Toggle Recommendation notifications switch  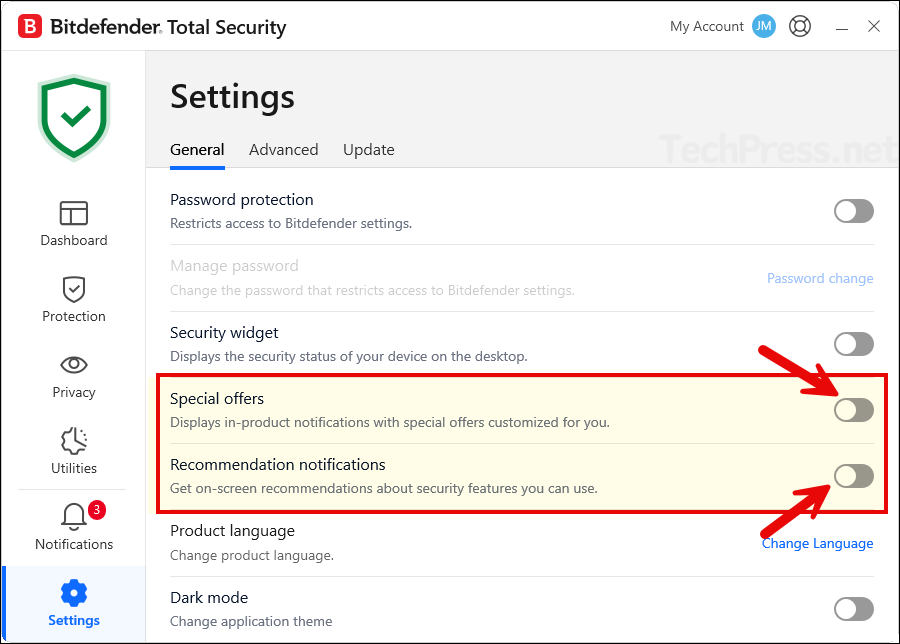pos(854,476)
